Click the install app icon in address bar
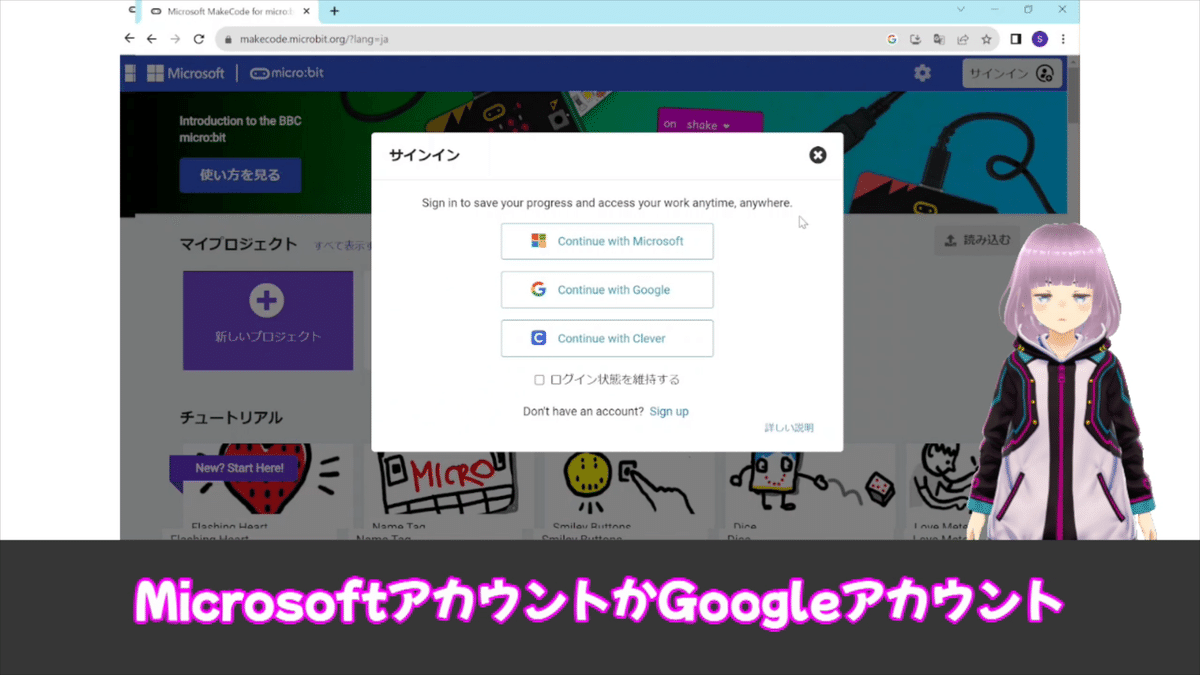Viewport: 1200px width, 675px height. pos(915,39)
